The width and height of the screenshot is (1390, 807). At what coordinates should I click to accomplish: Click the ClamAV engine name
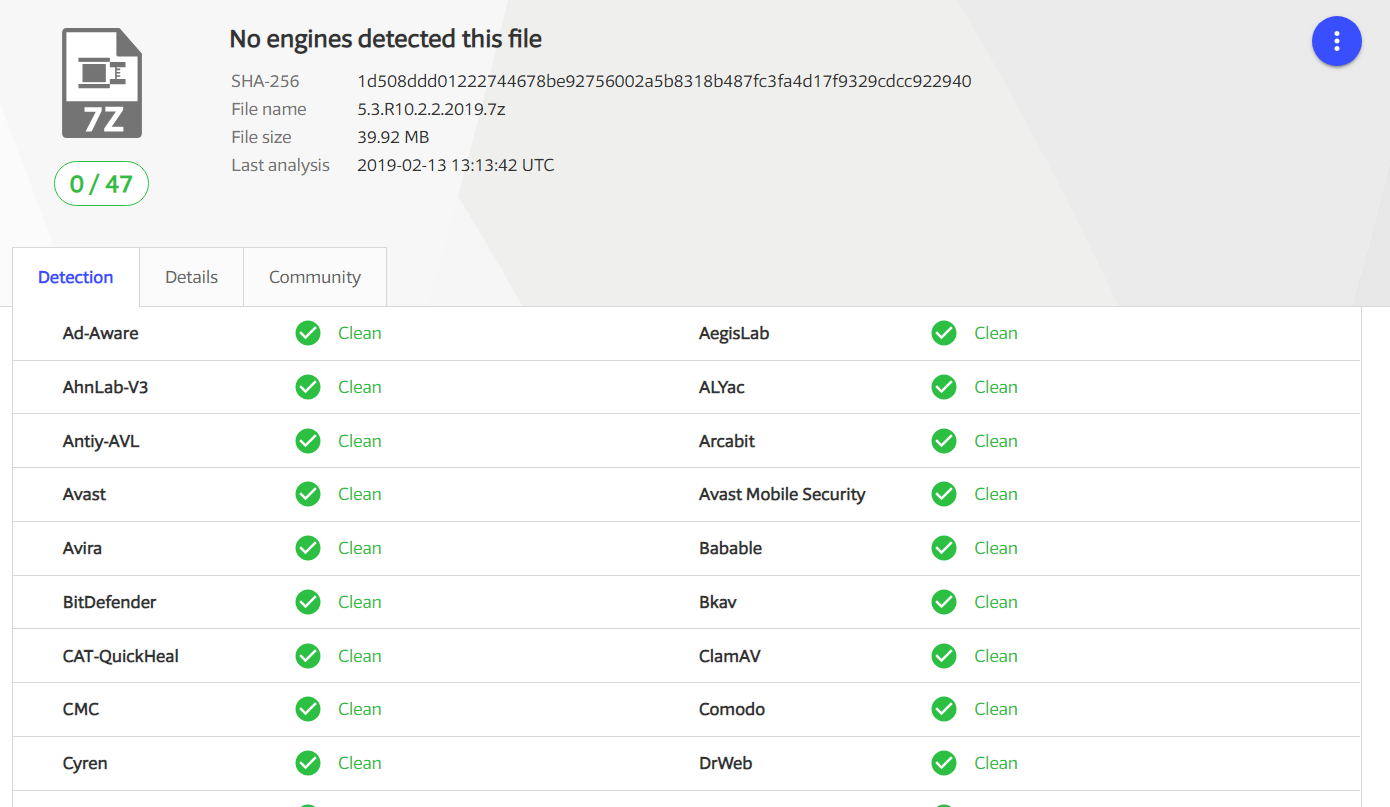[730, 656]
